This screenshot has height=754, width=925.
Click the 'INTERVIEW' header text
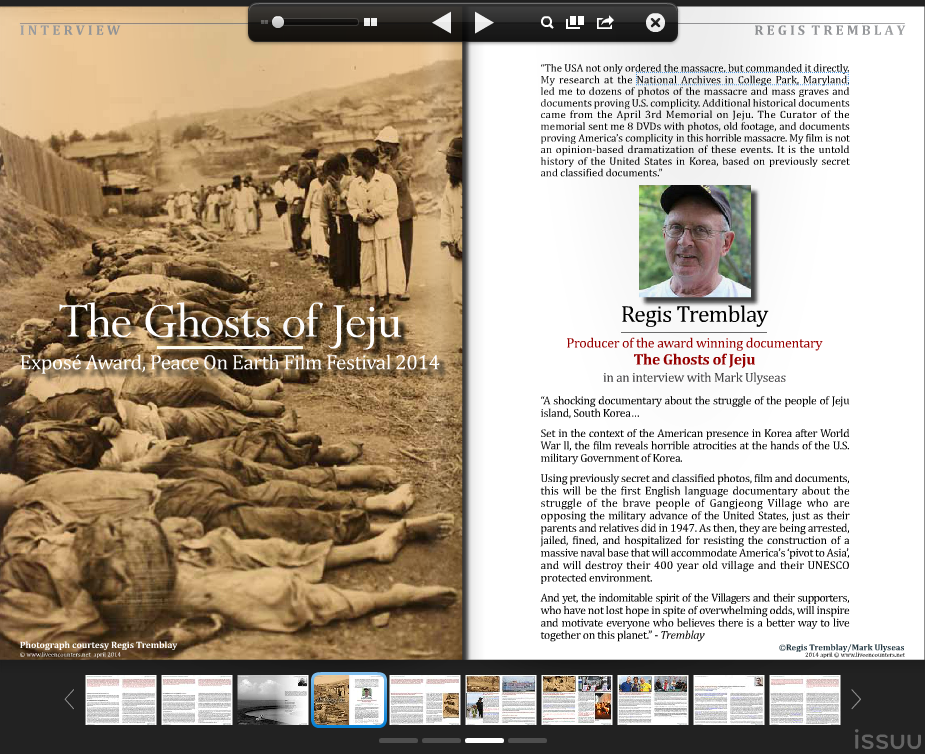tap(70, 30)
